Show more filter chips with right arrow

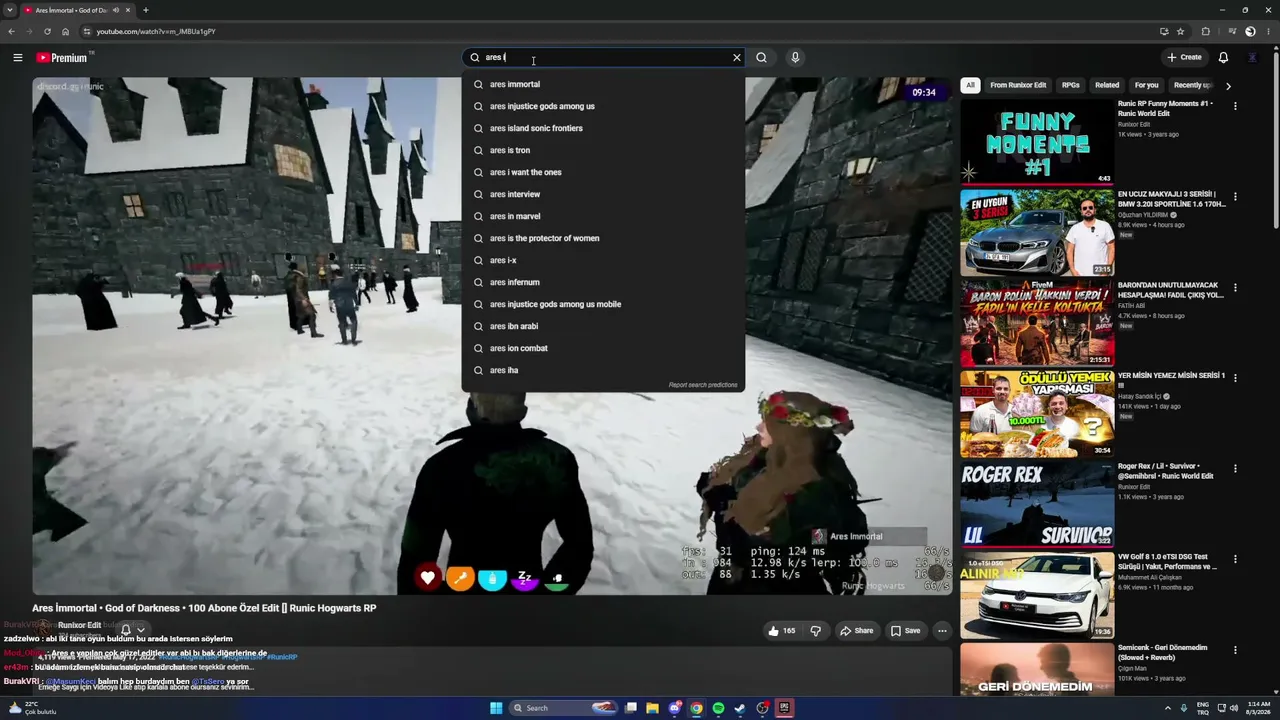coord(1228,86)
